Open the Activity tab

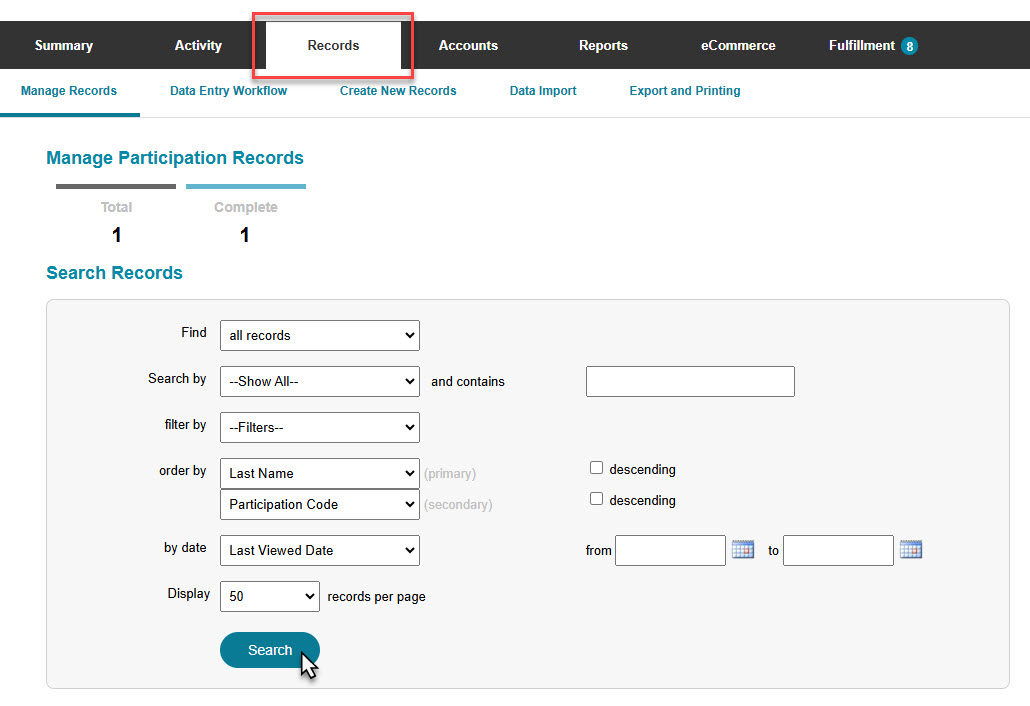click(198, 45)
